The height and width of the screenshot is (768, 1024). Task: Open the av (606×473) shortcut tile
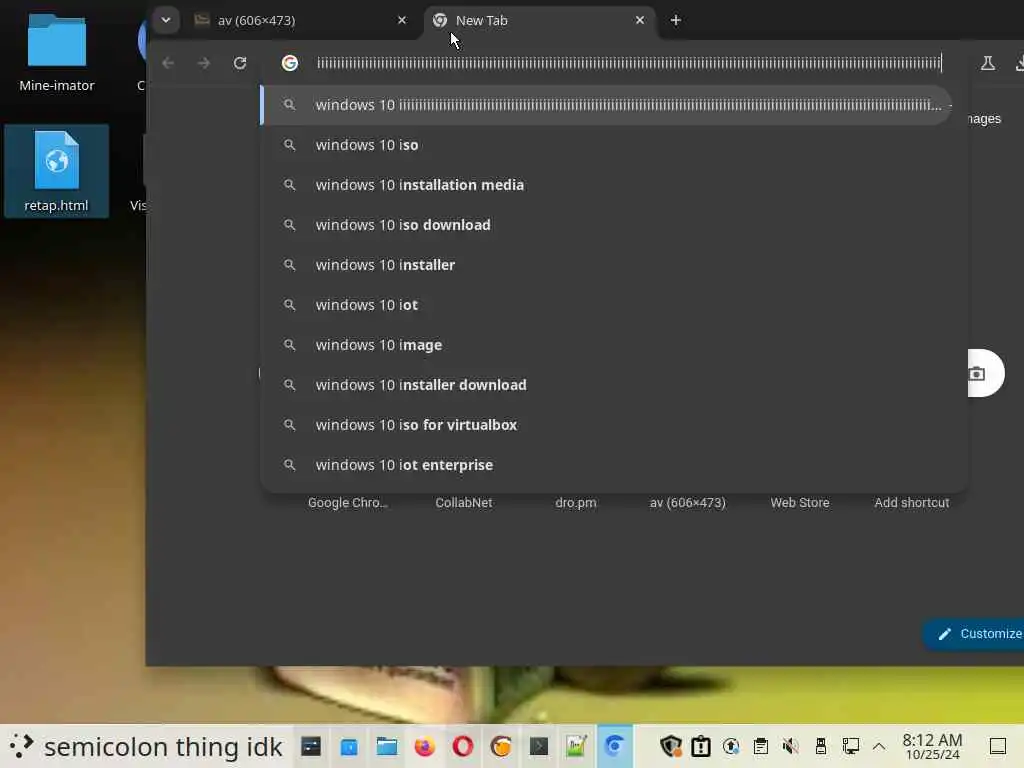tap(688, 503)
